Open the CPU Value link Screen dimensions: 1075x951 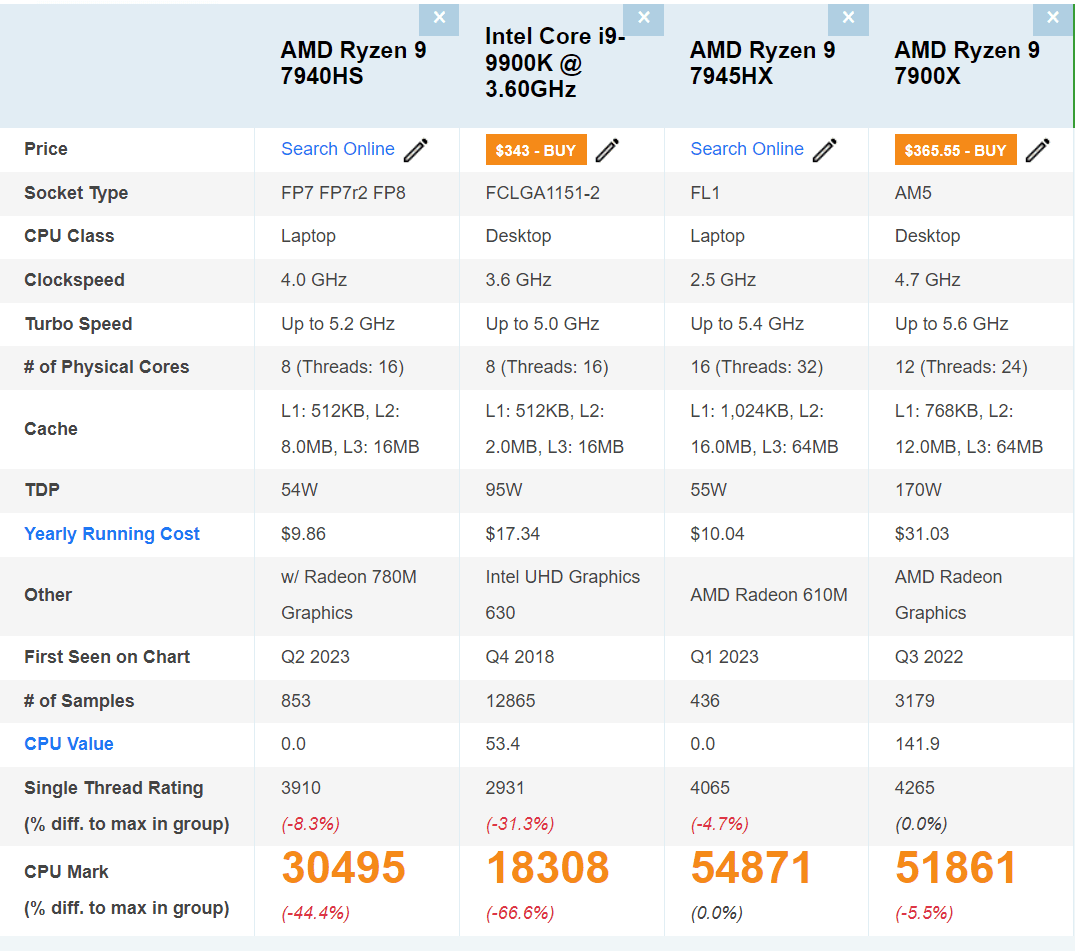pyautogui.click(x=69, y=744)
